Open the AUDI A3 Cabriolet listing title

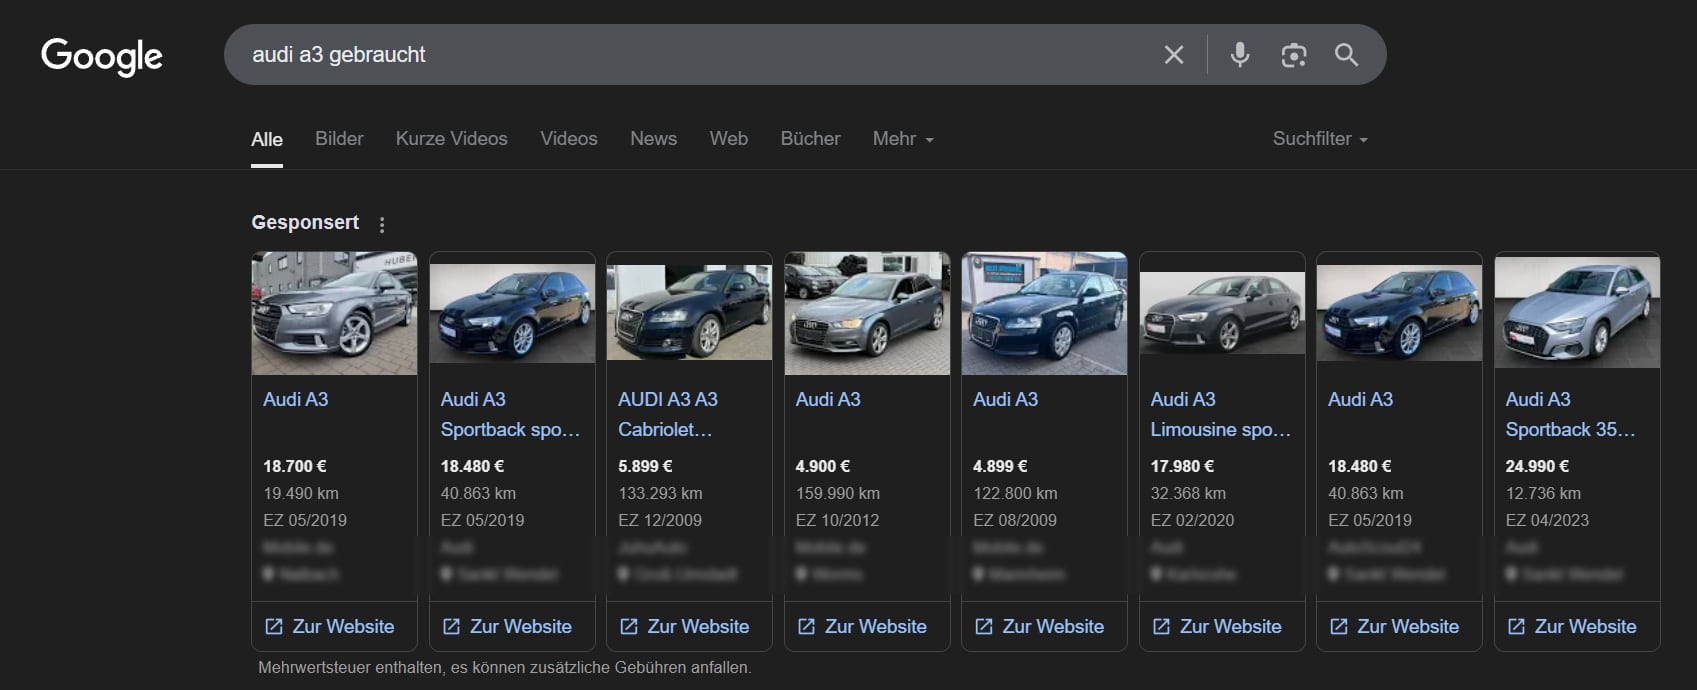pyautogui.click(x=668, y=414)
